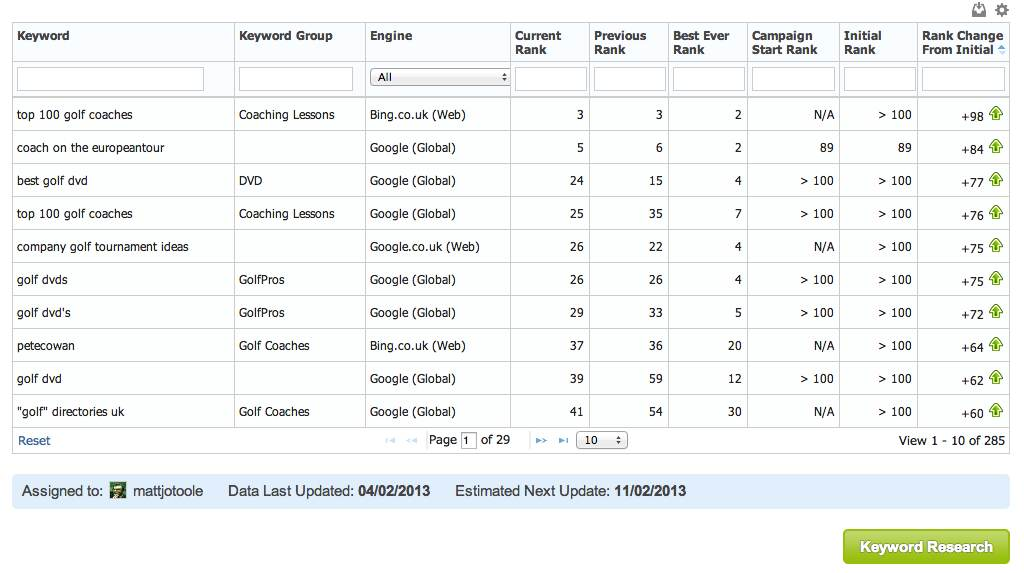Focus the Keyword filter input field

point(110,79)
